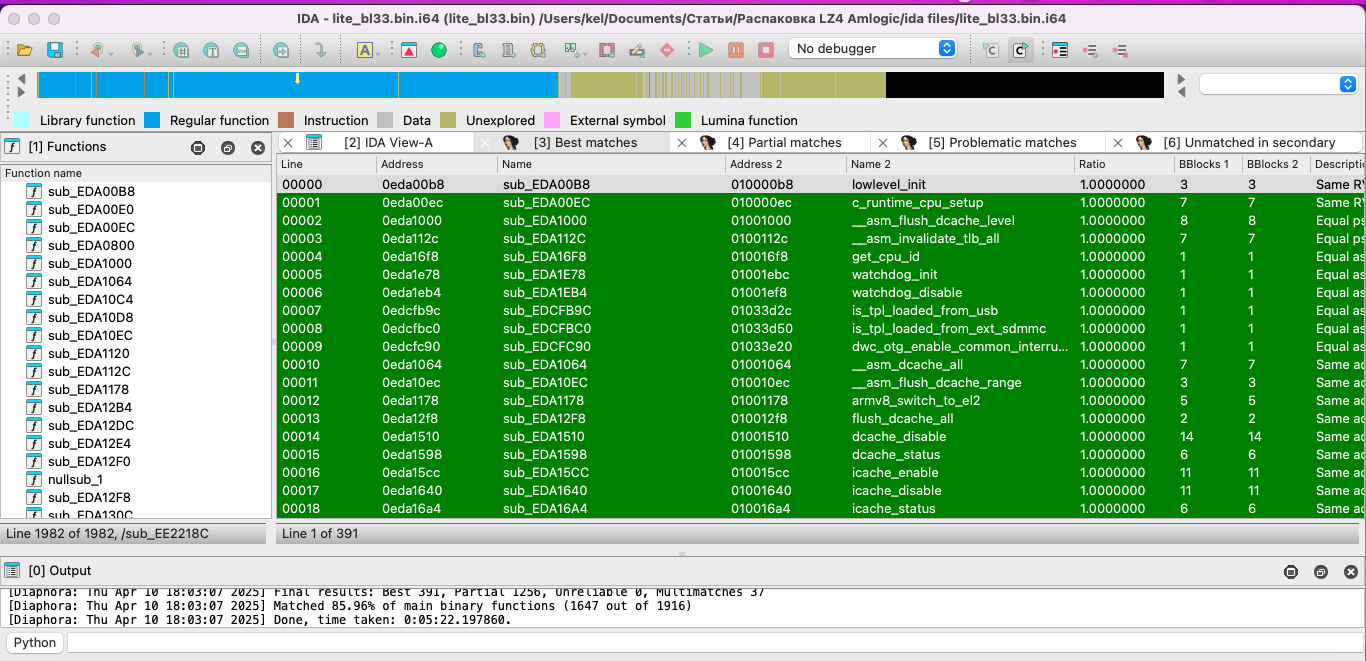Viewport: 1366px width, 661px height.
Task: Sort by the Ratio column header
Action: coord(1124,164)
